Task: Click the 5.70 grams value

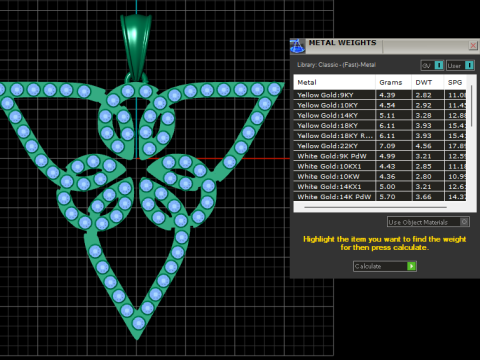Action: 387,197
